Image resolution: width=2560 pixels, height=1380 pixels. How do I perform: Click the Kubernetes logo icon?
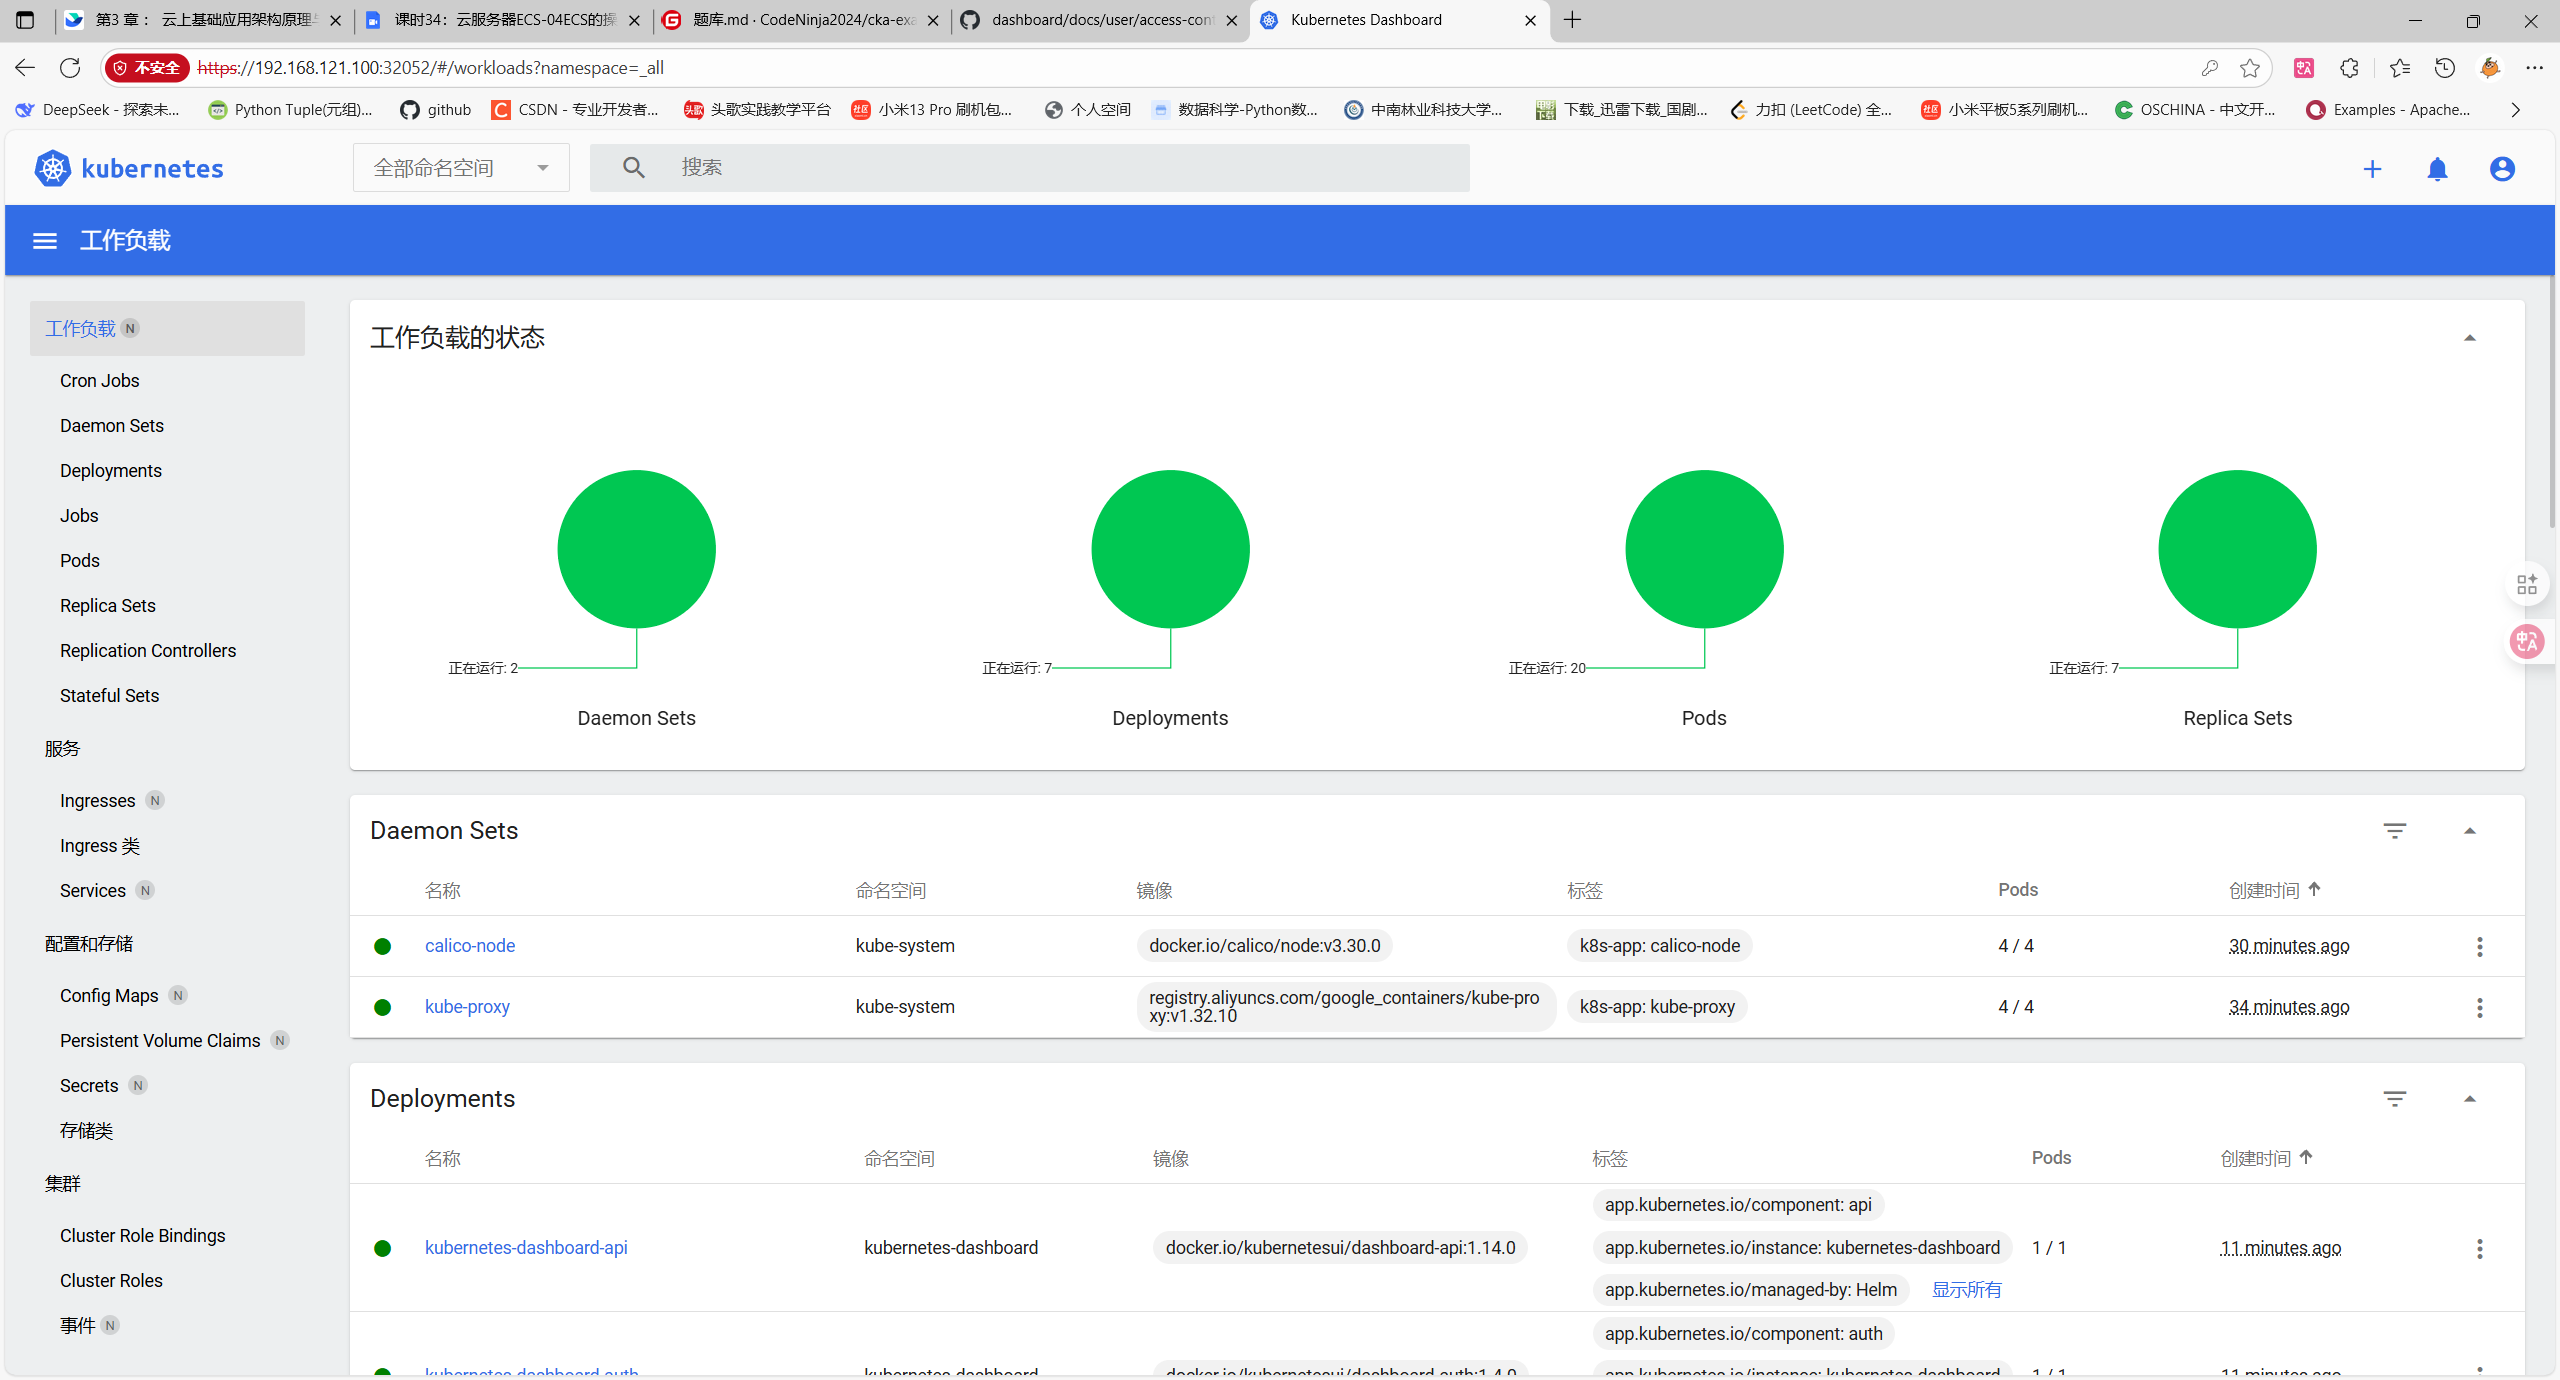52,168
